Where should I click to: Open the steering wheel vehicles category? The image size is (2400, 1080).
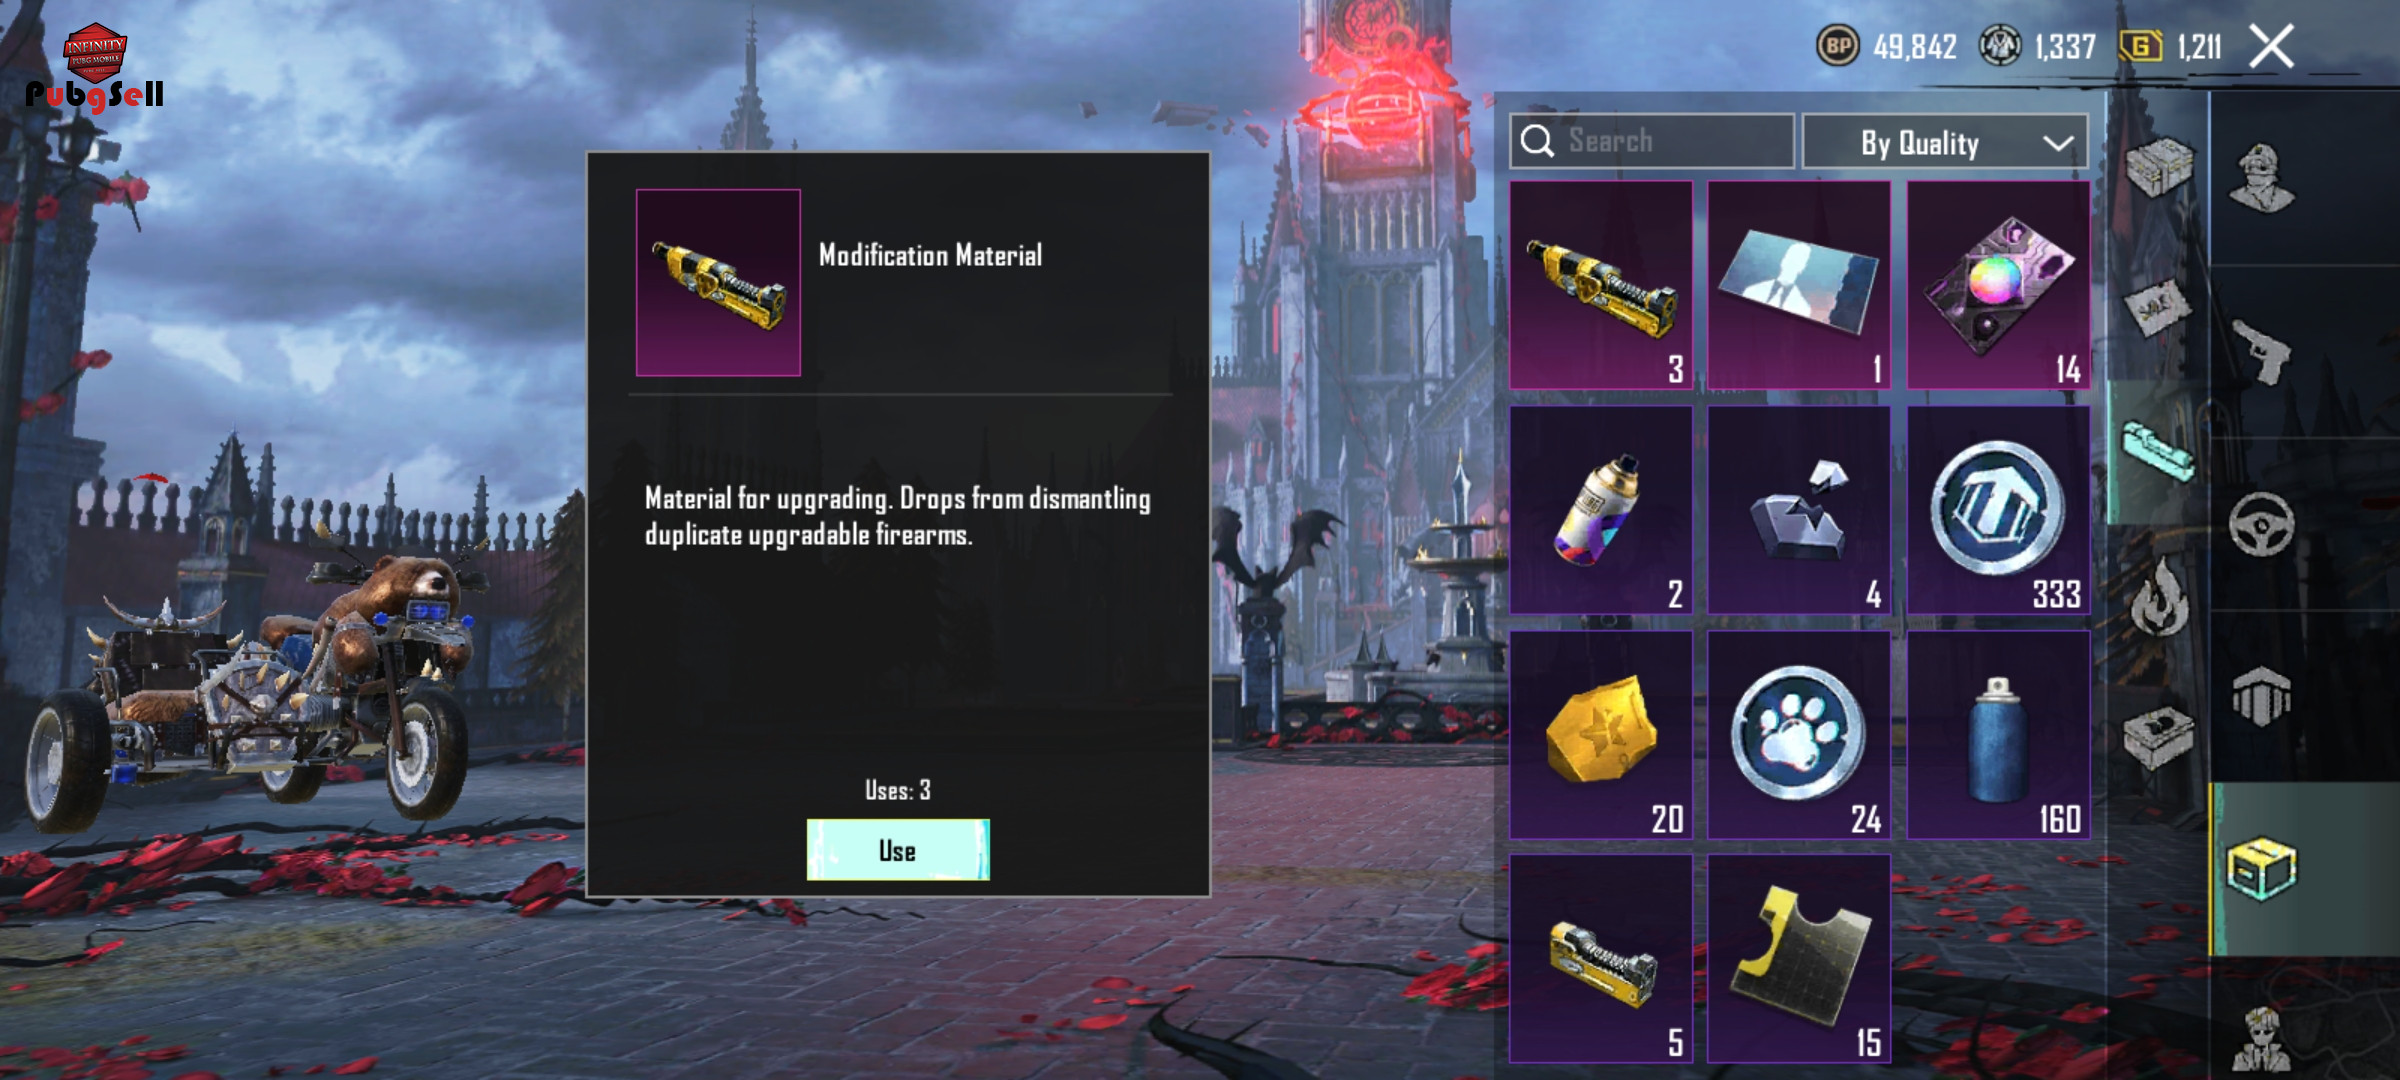tap(2261, 524)
